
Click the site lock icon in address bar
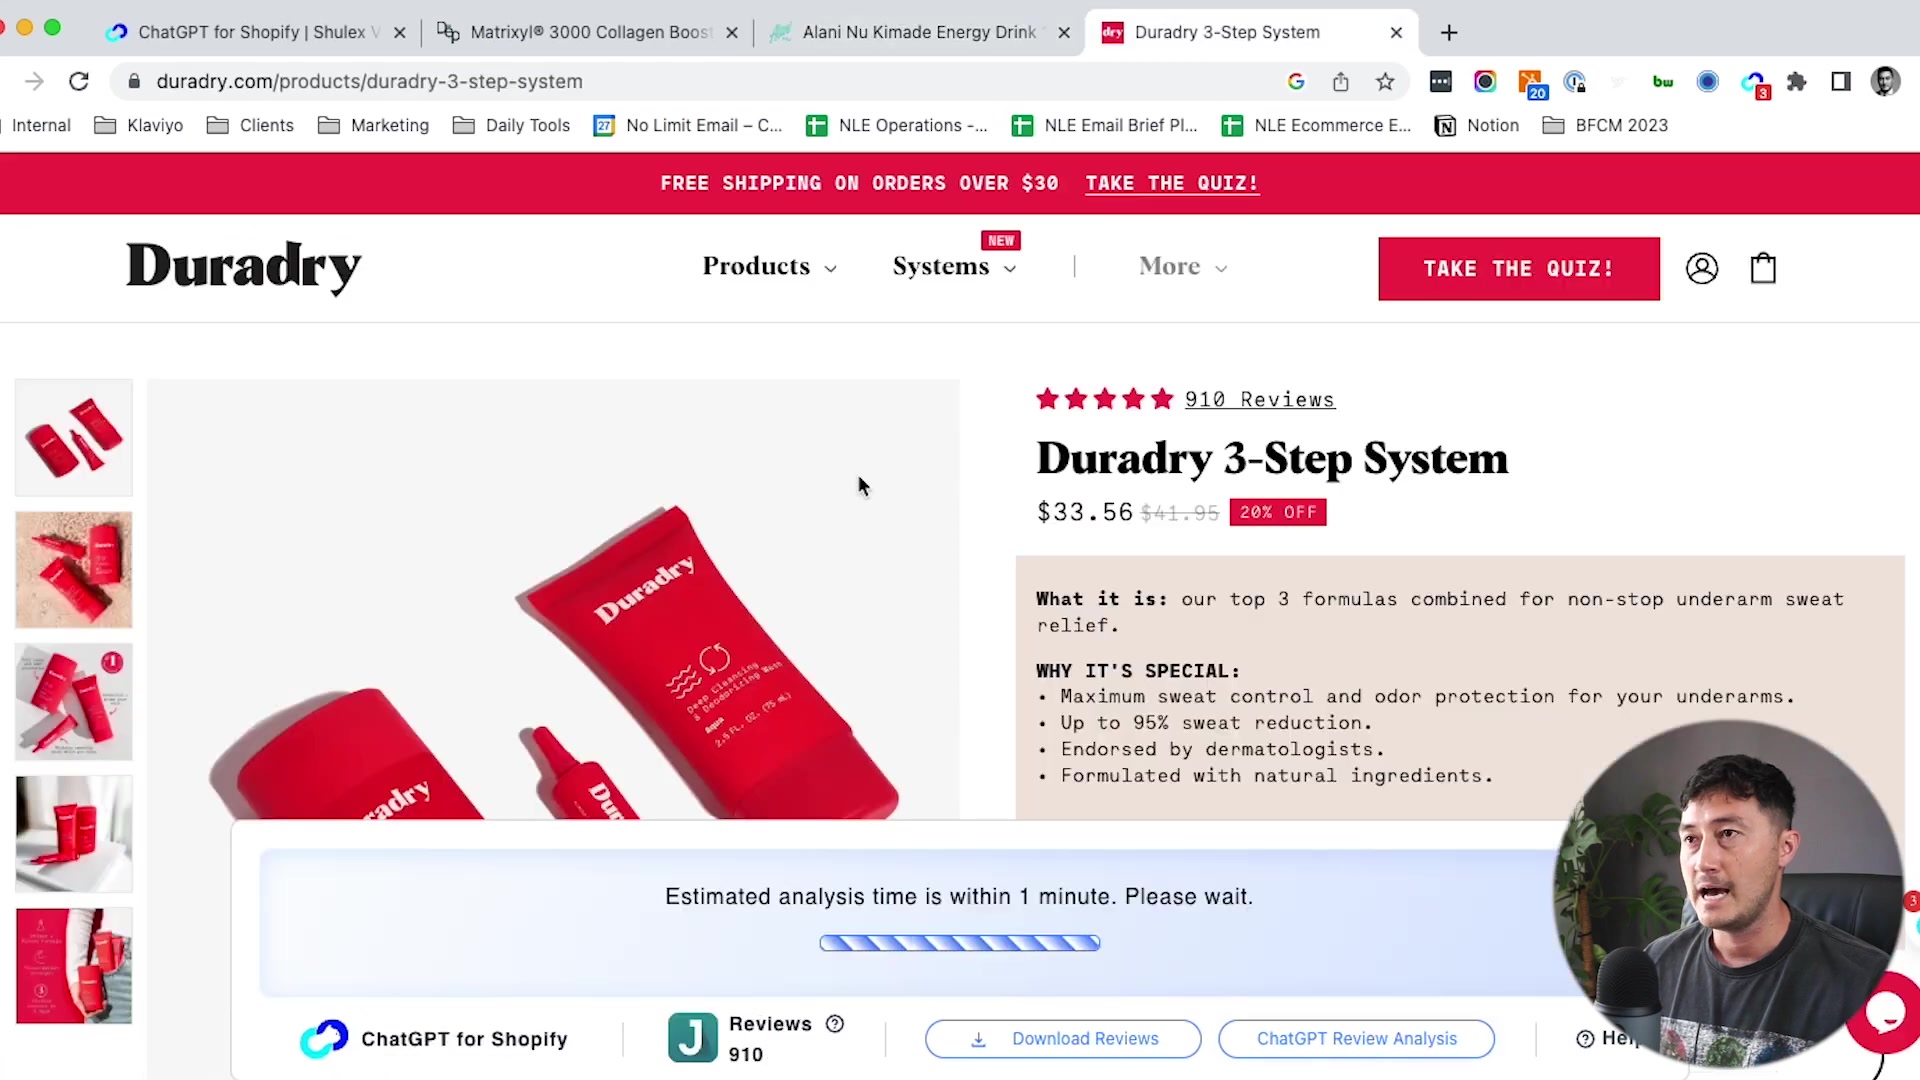[x=134, y=81]
